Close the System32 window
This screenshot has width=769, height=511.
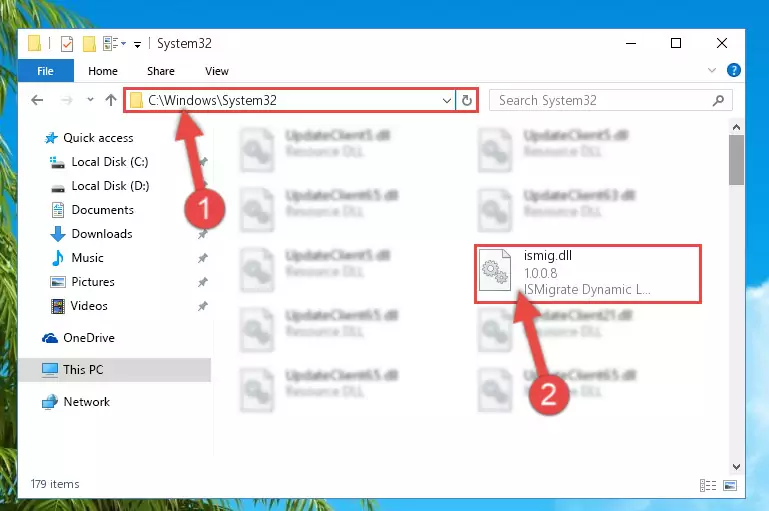pyautogui.click(x=721, y=43)
